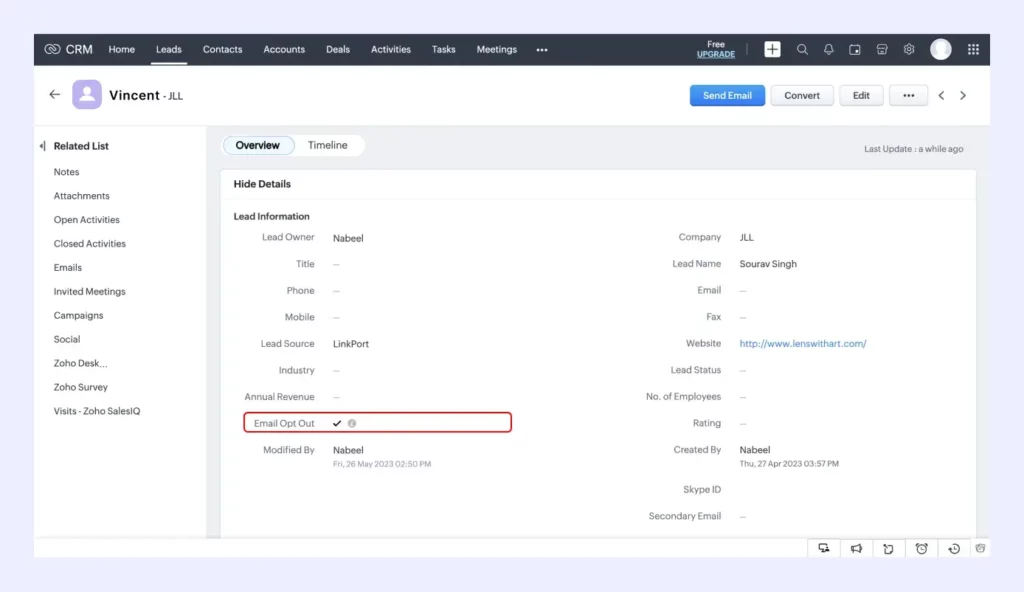The width and height of the screenshot is (1024, 592).
Task: Open Campaigns in the related list
Action: (78, 316)
